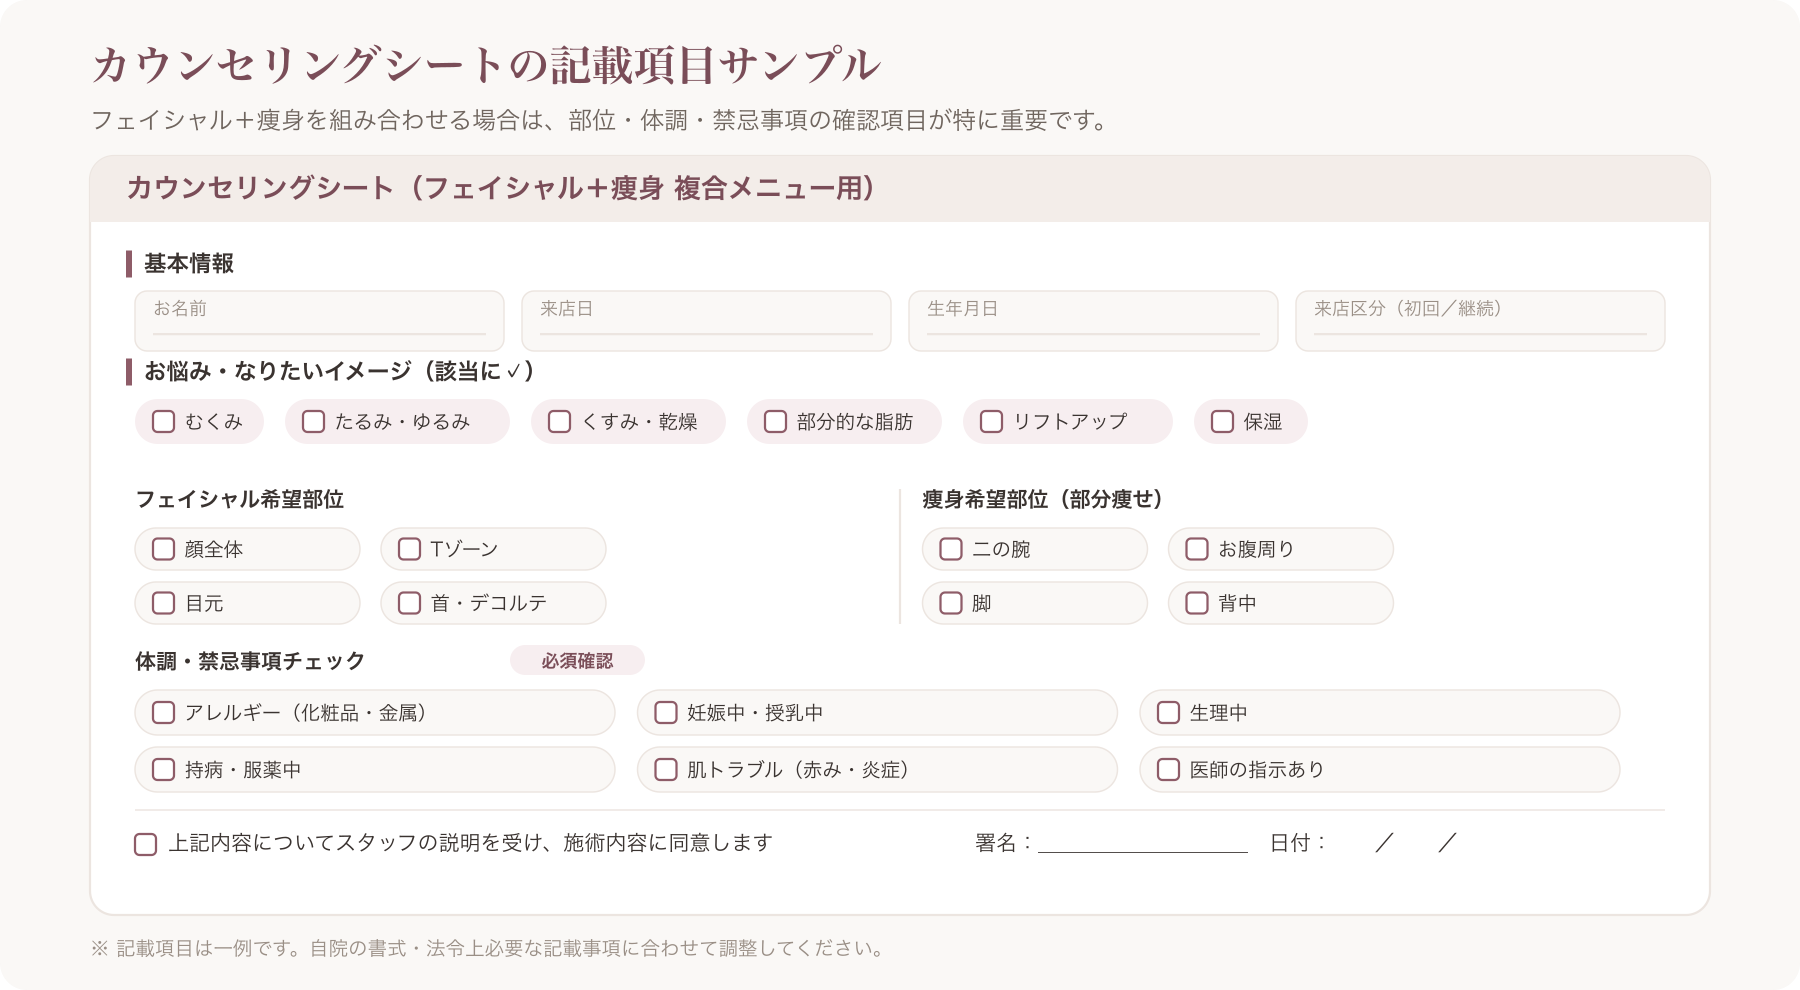This screenshot has height=990, width=1800.
Task: Tick the 目元 checkbox
Action: point(163,603)
